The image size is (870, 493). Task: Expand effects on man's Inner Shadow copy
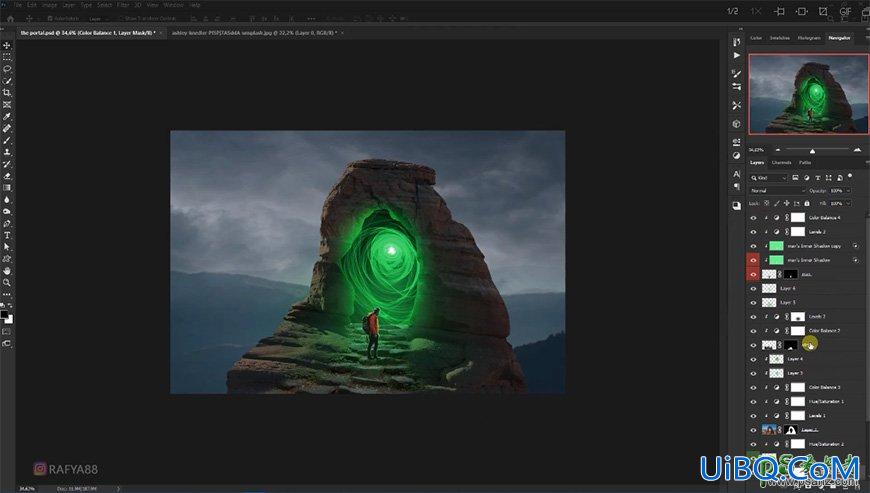(856, 246)
